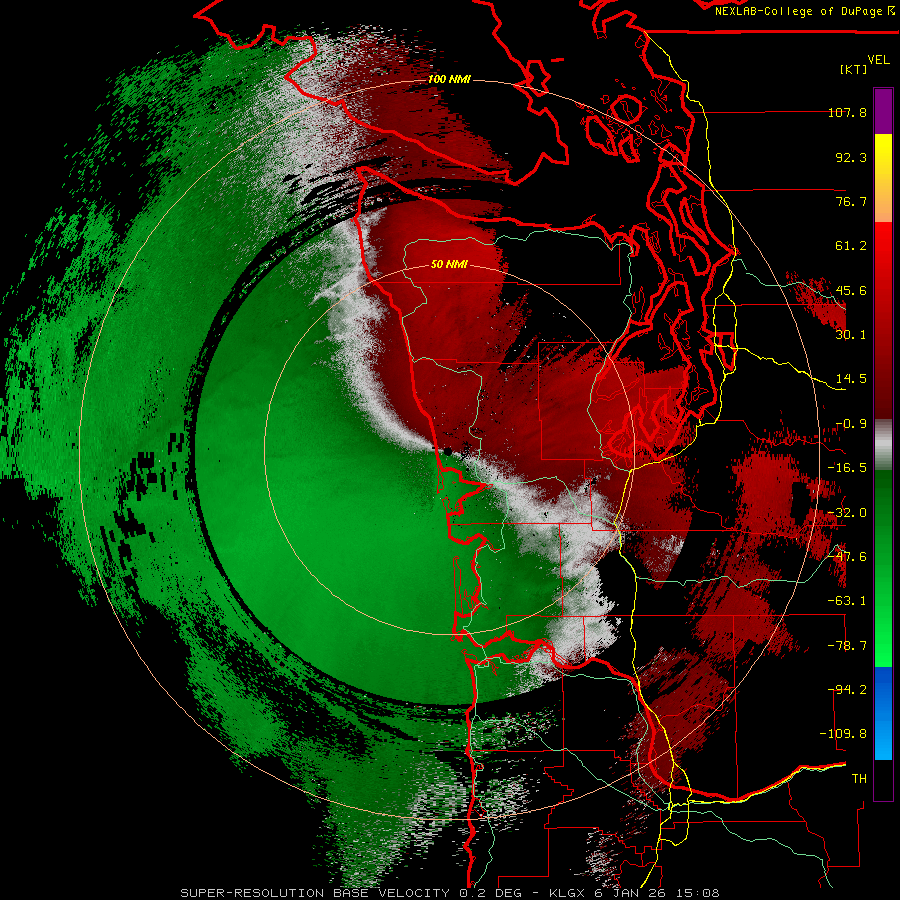Select the -47.6 velocity scale value
Image resolution: width=900 pixels, height=900 pixels.
tap(847, 557)
